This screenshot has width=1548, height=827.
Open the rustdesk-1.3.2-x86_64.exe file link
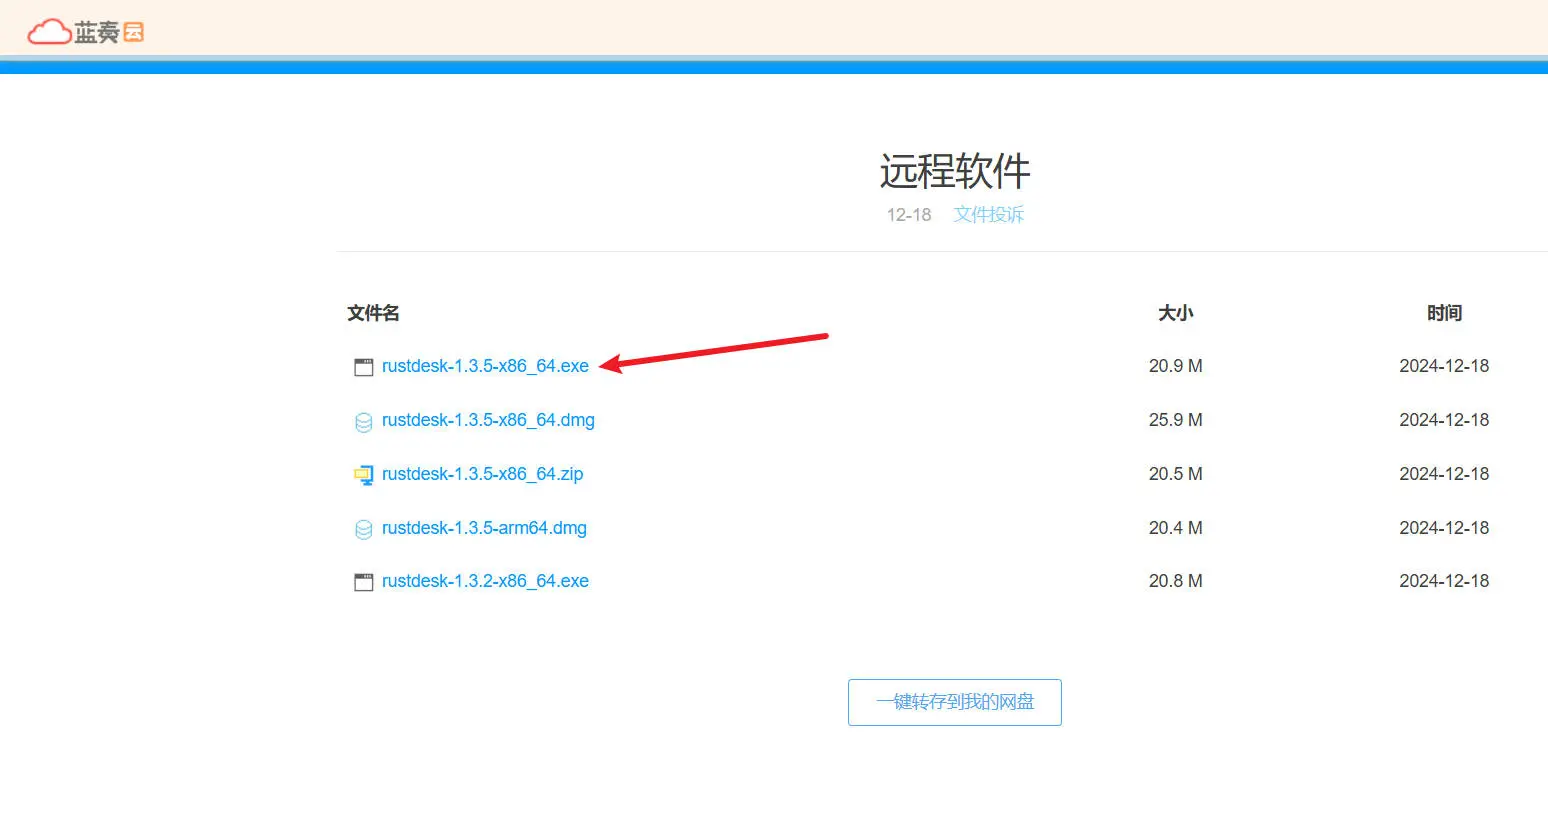(485, 581)
